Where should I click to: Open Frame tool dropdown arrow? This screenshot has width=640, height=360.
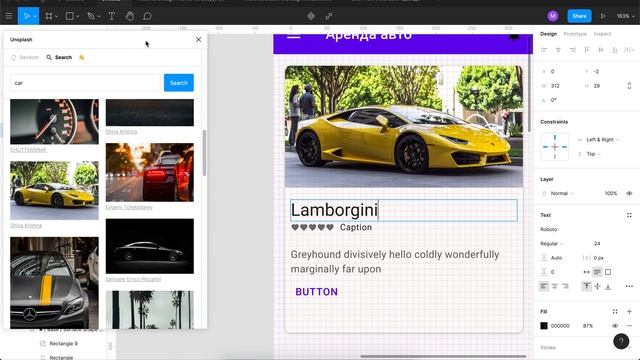(56, 16)
